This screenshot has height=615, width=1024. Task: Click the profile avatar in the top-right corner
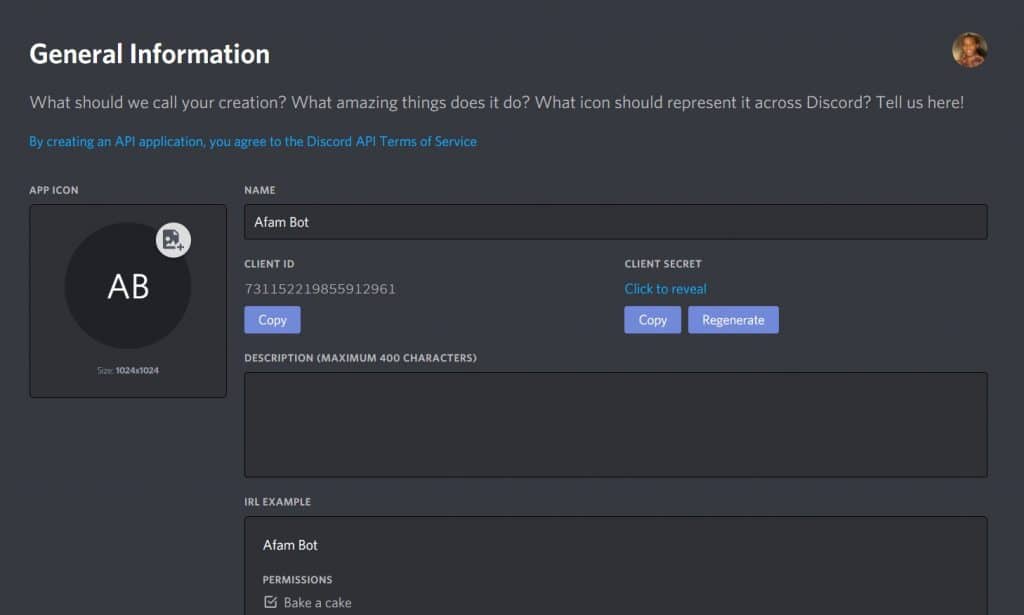[x=968, y=51]
